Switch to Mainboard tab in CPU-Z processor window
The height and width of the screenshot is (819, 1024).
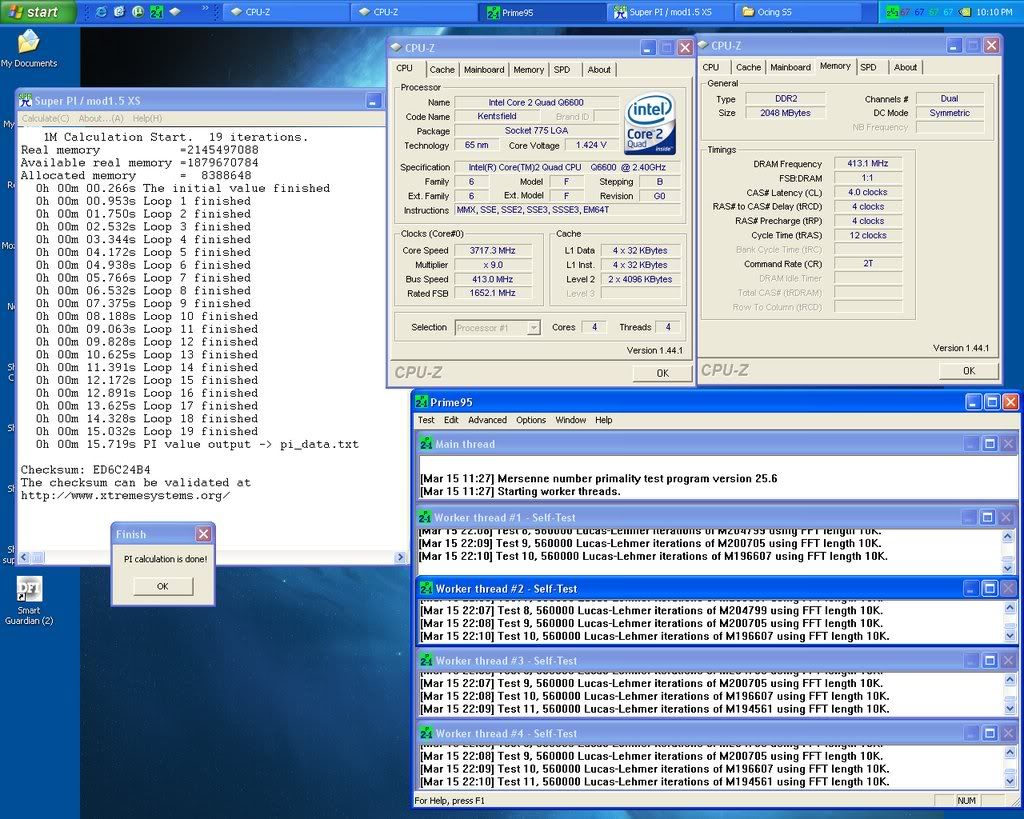pos(484,69)
